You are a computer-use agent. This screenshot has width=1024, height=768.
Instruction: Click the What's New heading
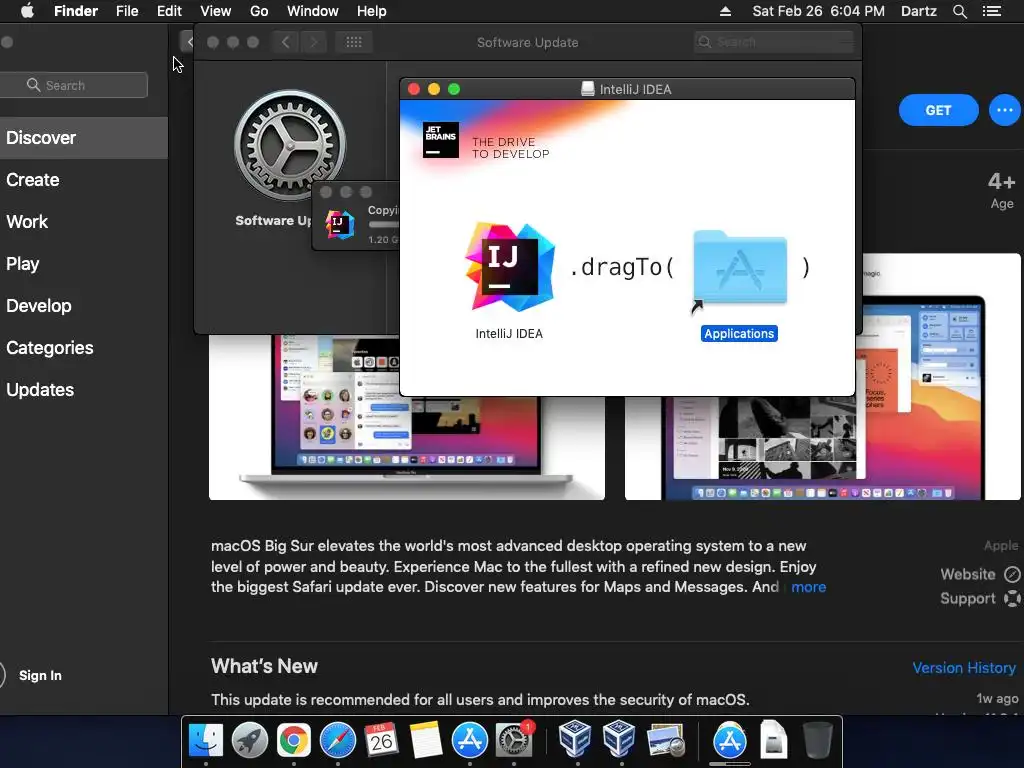tap(264, 666)
